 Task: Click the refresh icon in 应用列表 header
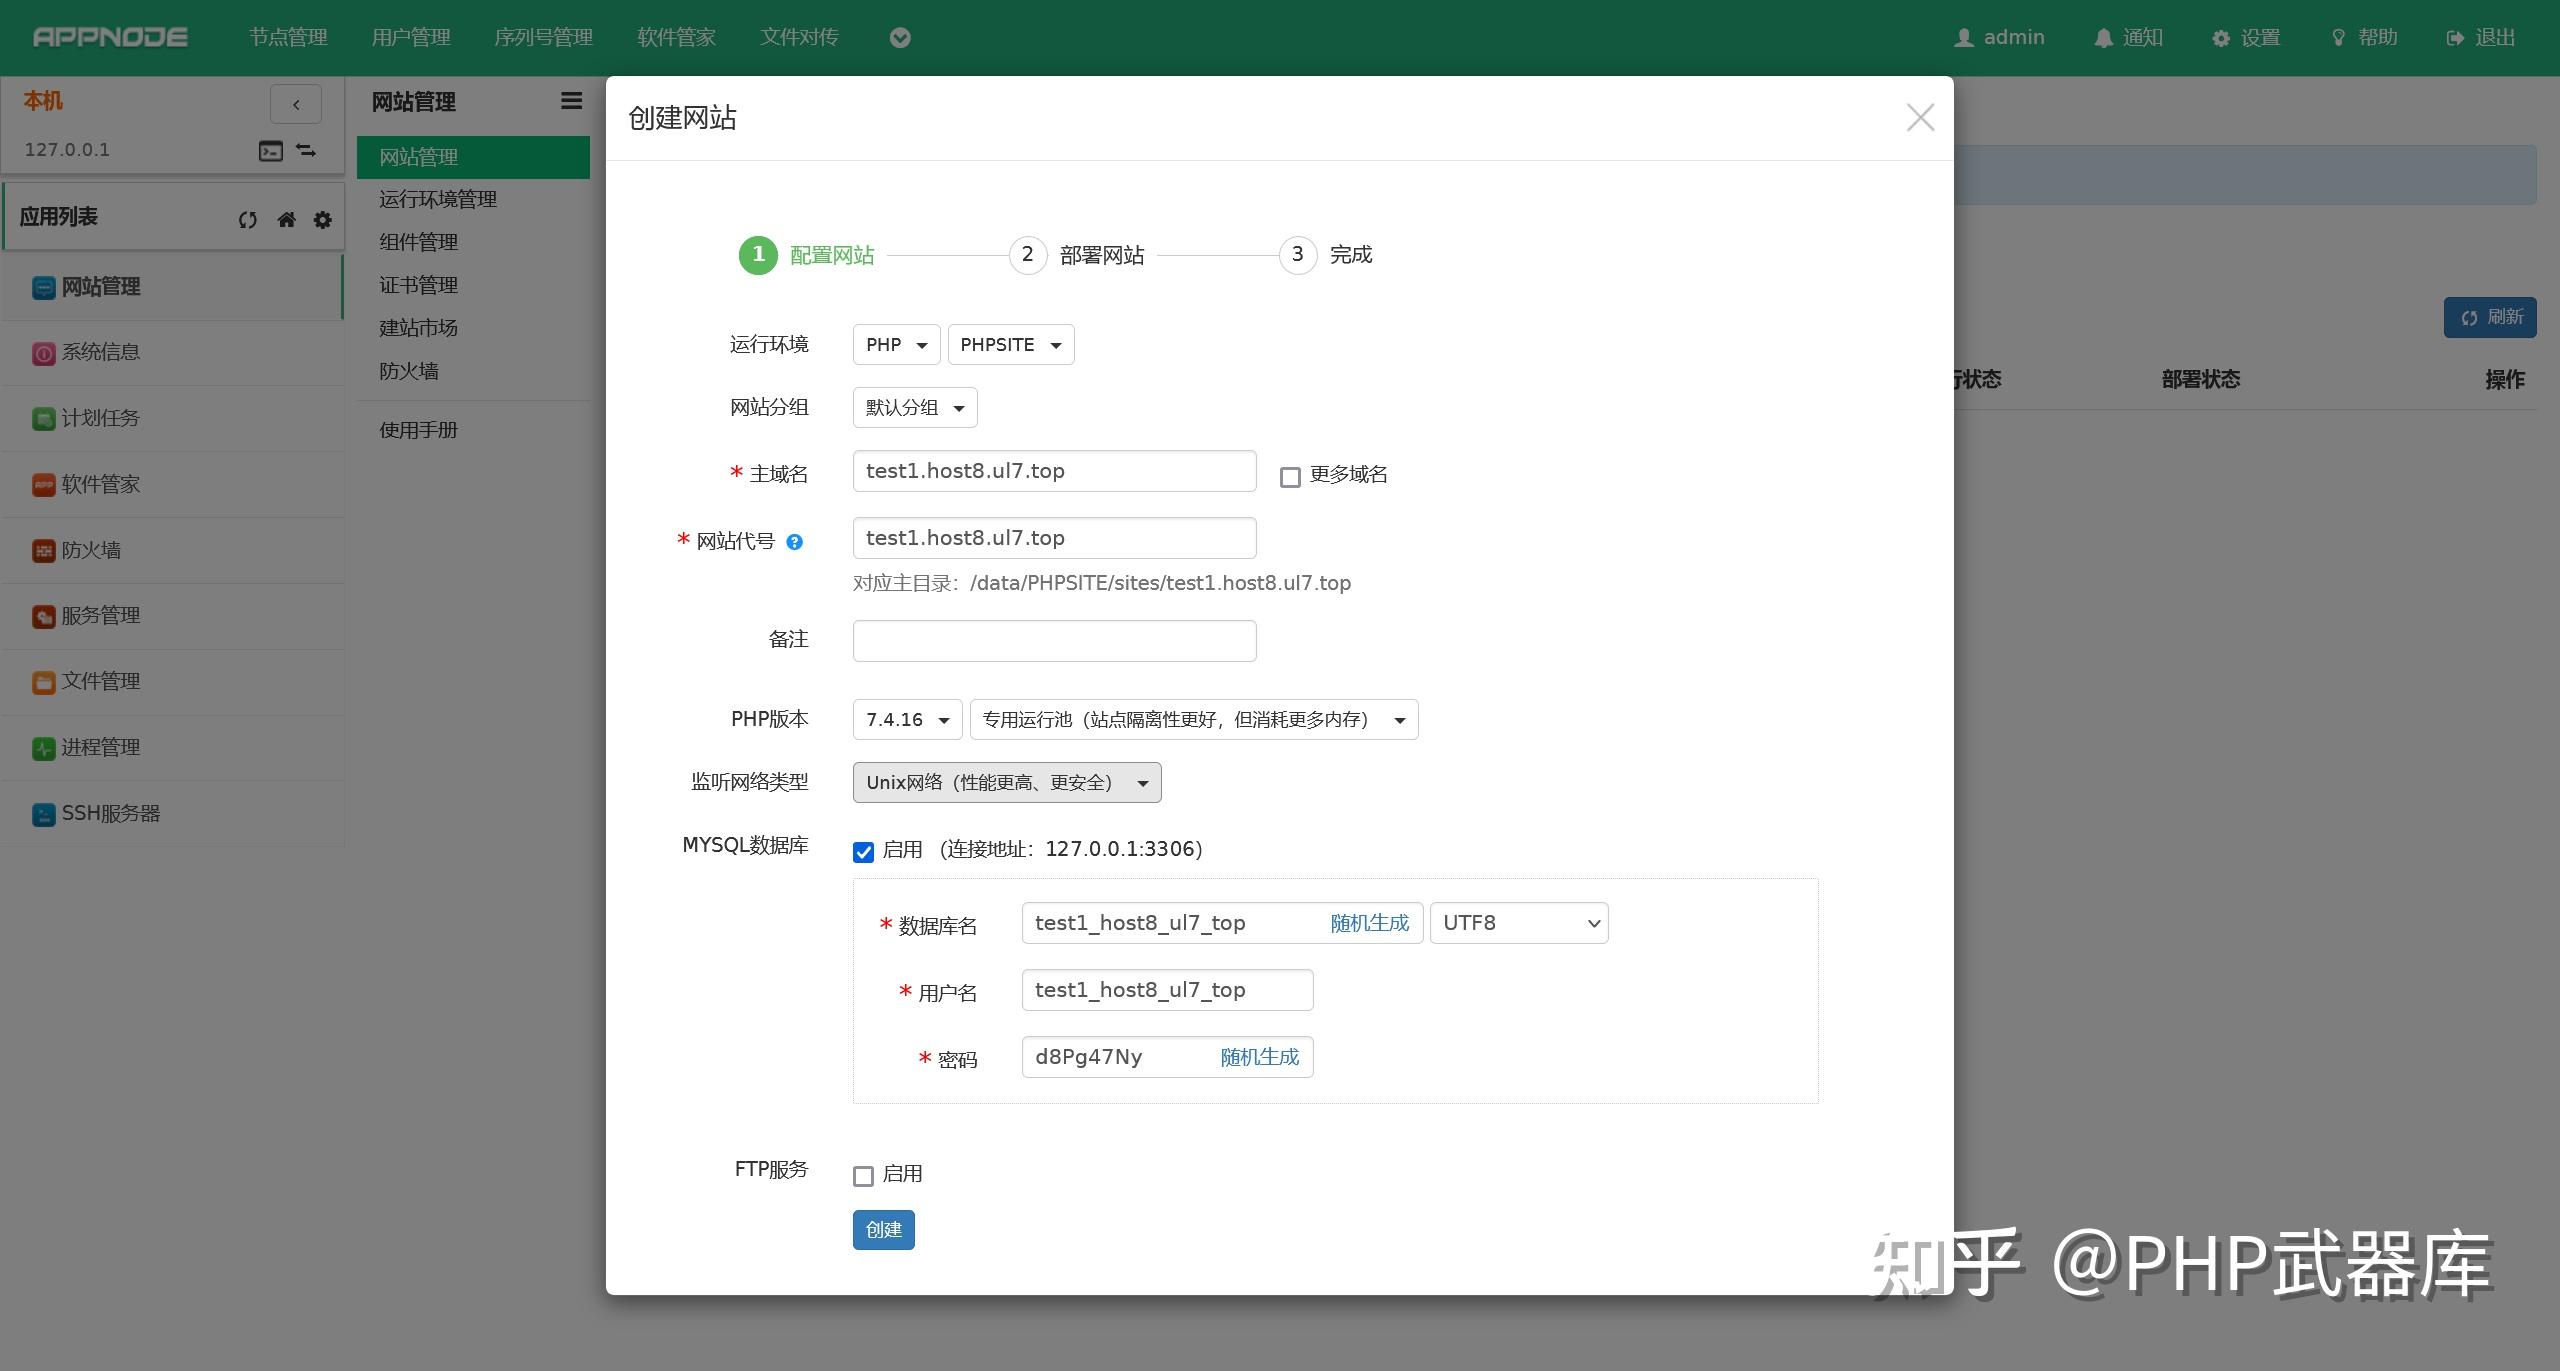point(247,219)
